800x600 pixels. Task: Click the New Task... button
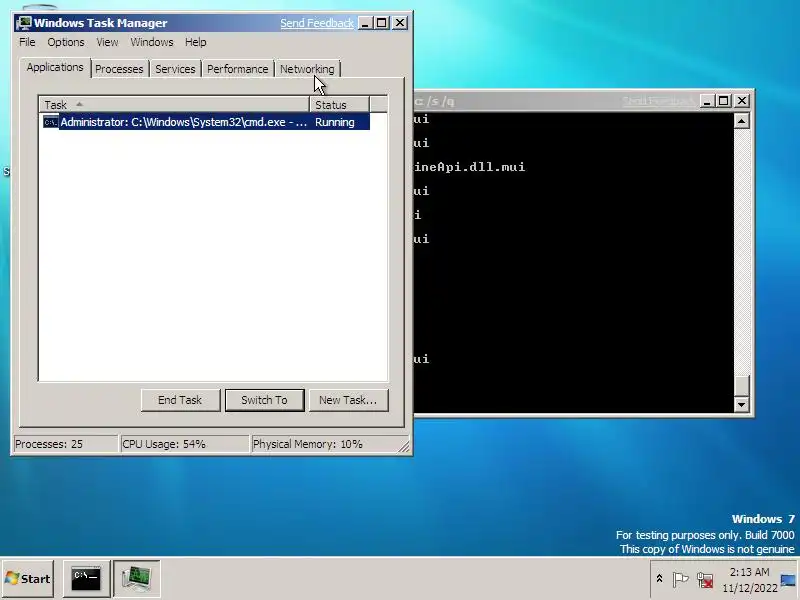point(348,400)
